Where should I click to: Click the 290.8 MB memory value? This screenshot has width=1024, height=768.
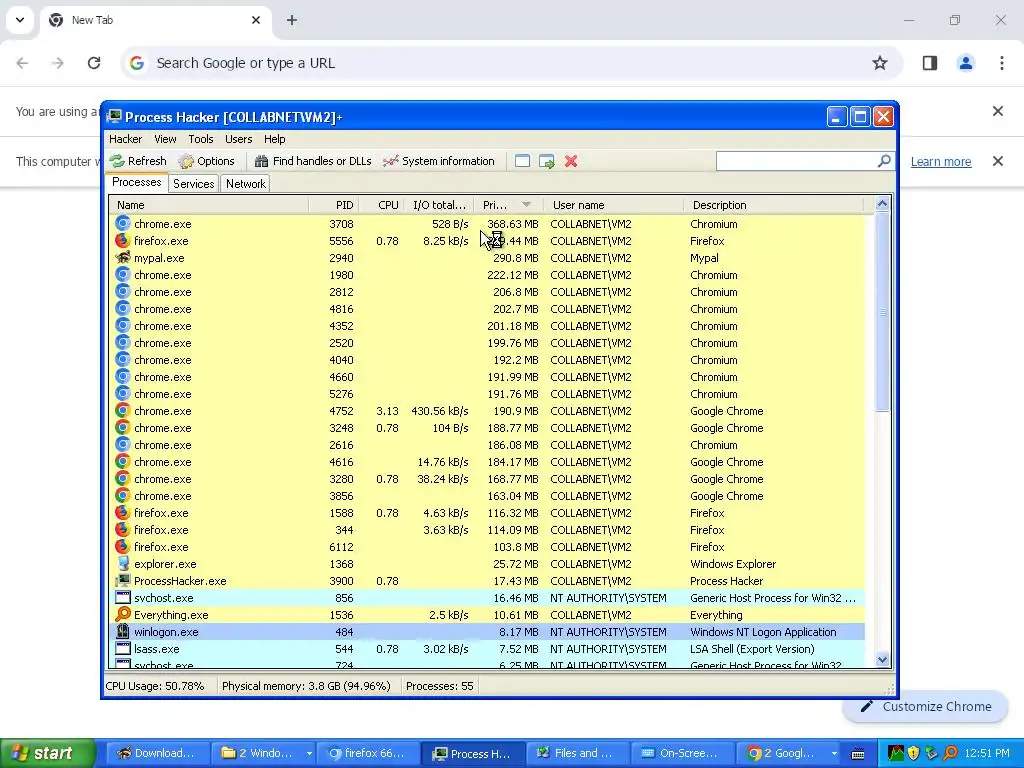pyautogui.click(x=515, y=259)
